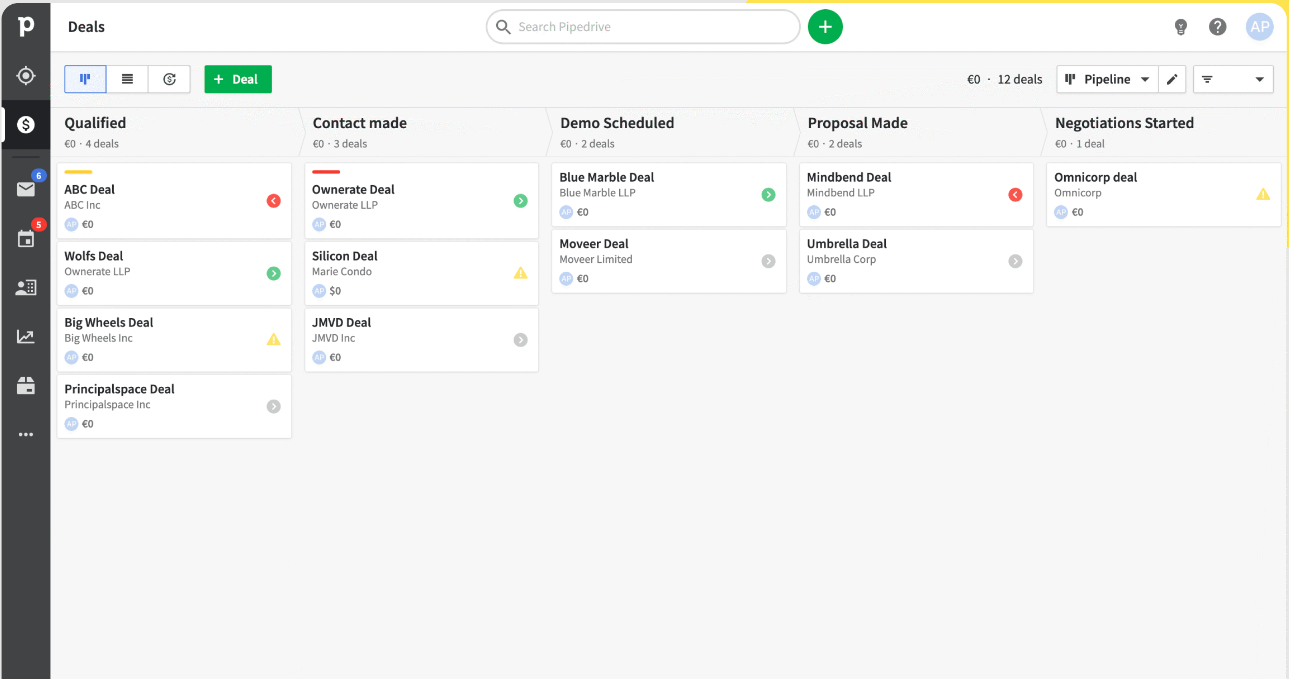The image size is (1289, 679).
Task: Click the lightbulb Sales Assistant icon
Action: [1181, 27]
